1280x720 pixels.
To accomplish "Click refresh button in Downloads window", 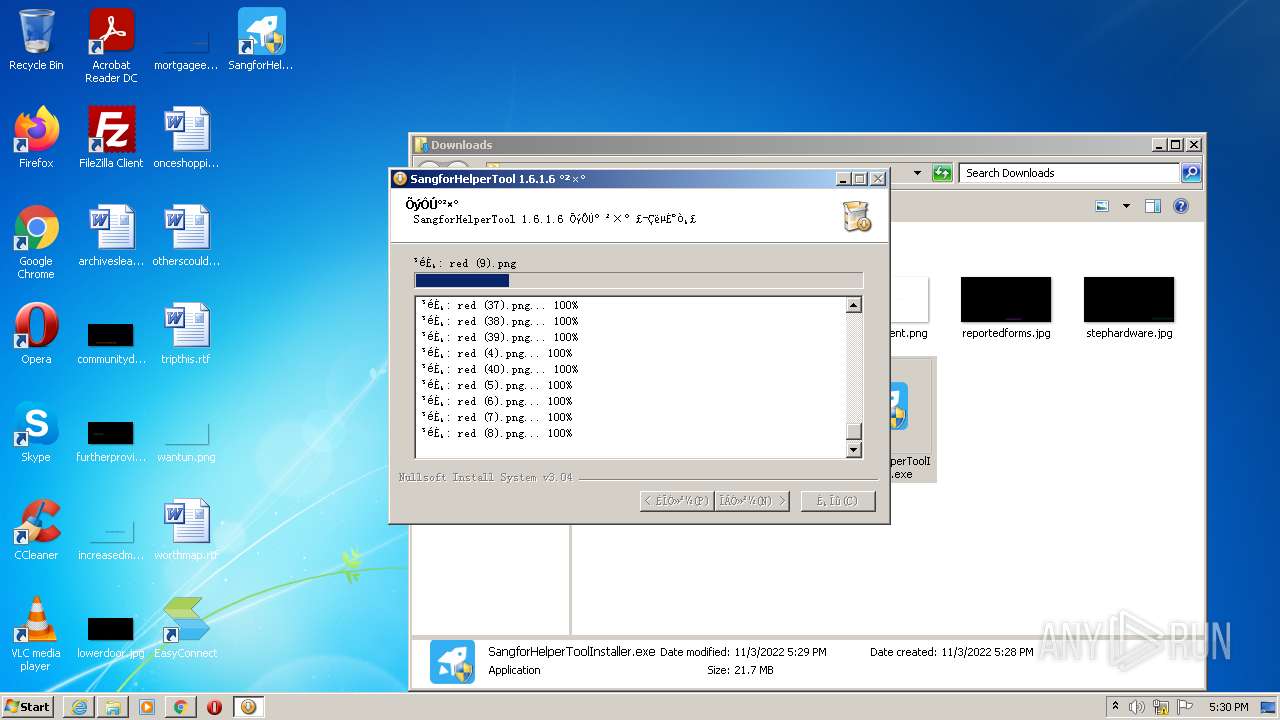I will (x=942, y=173).
